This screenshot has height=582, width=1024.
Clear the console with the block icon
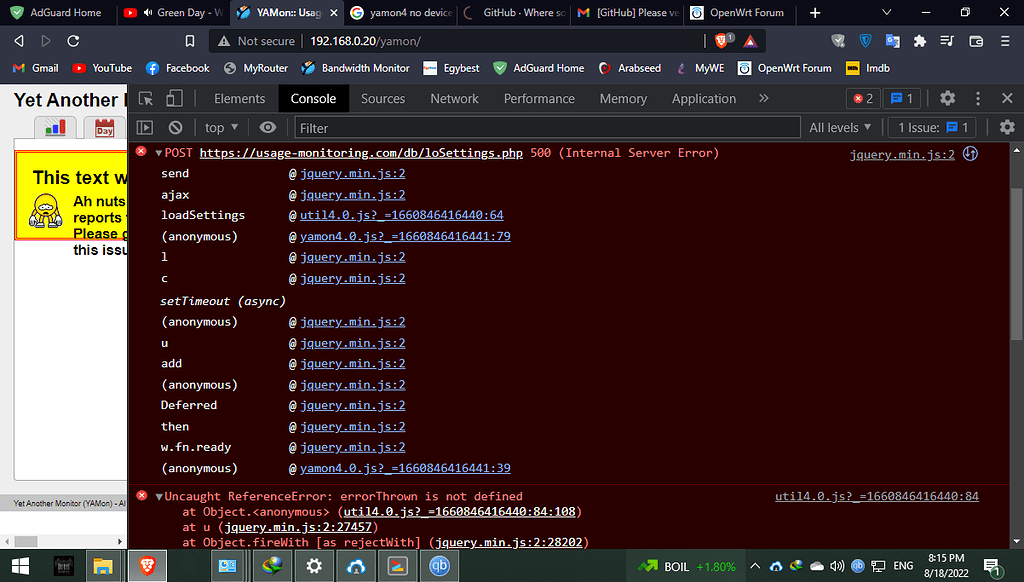pyautogui.click(x=175, y=128)
